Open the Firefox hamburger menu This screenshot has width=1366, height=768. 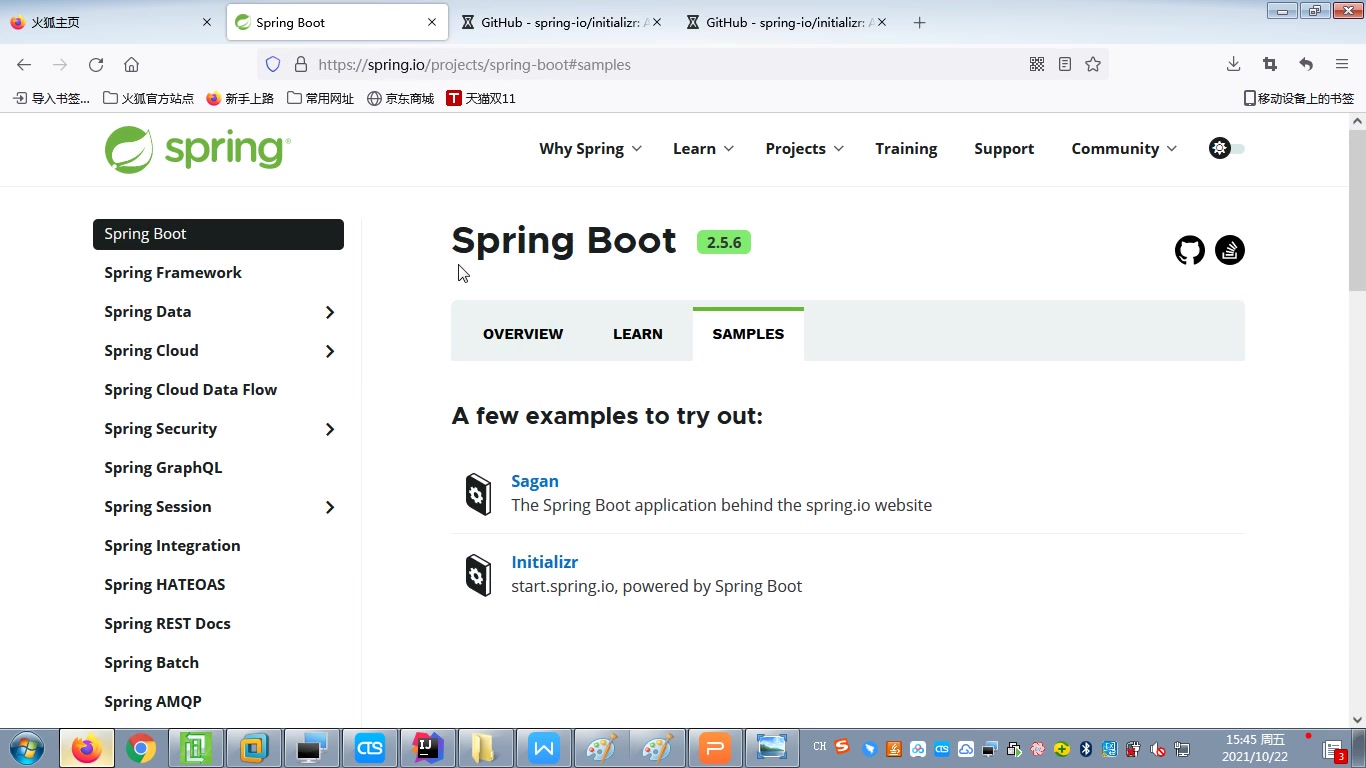[x=1342, y=65]
